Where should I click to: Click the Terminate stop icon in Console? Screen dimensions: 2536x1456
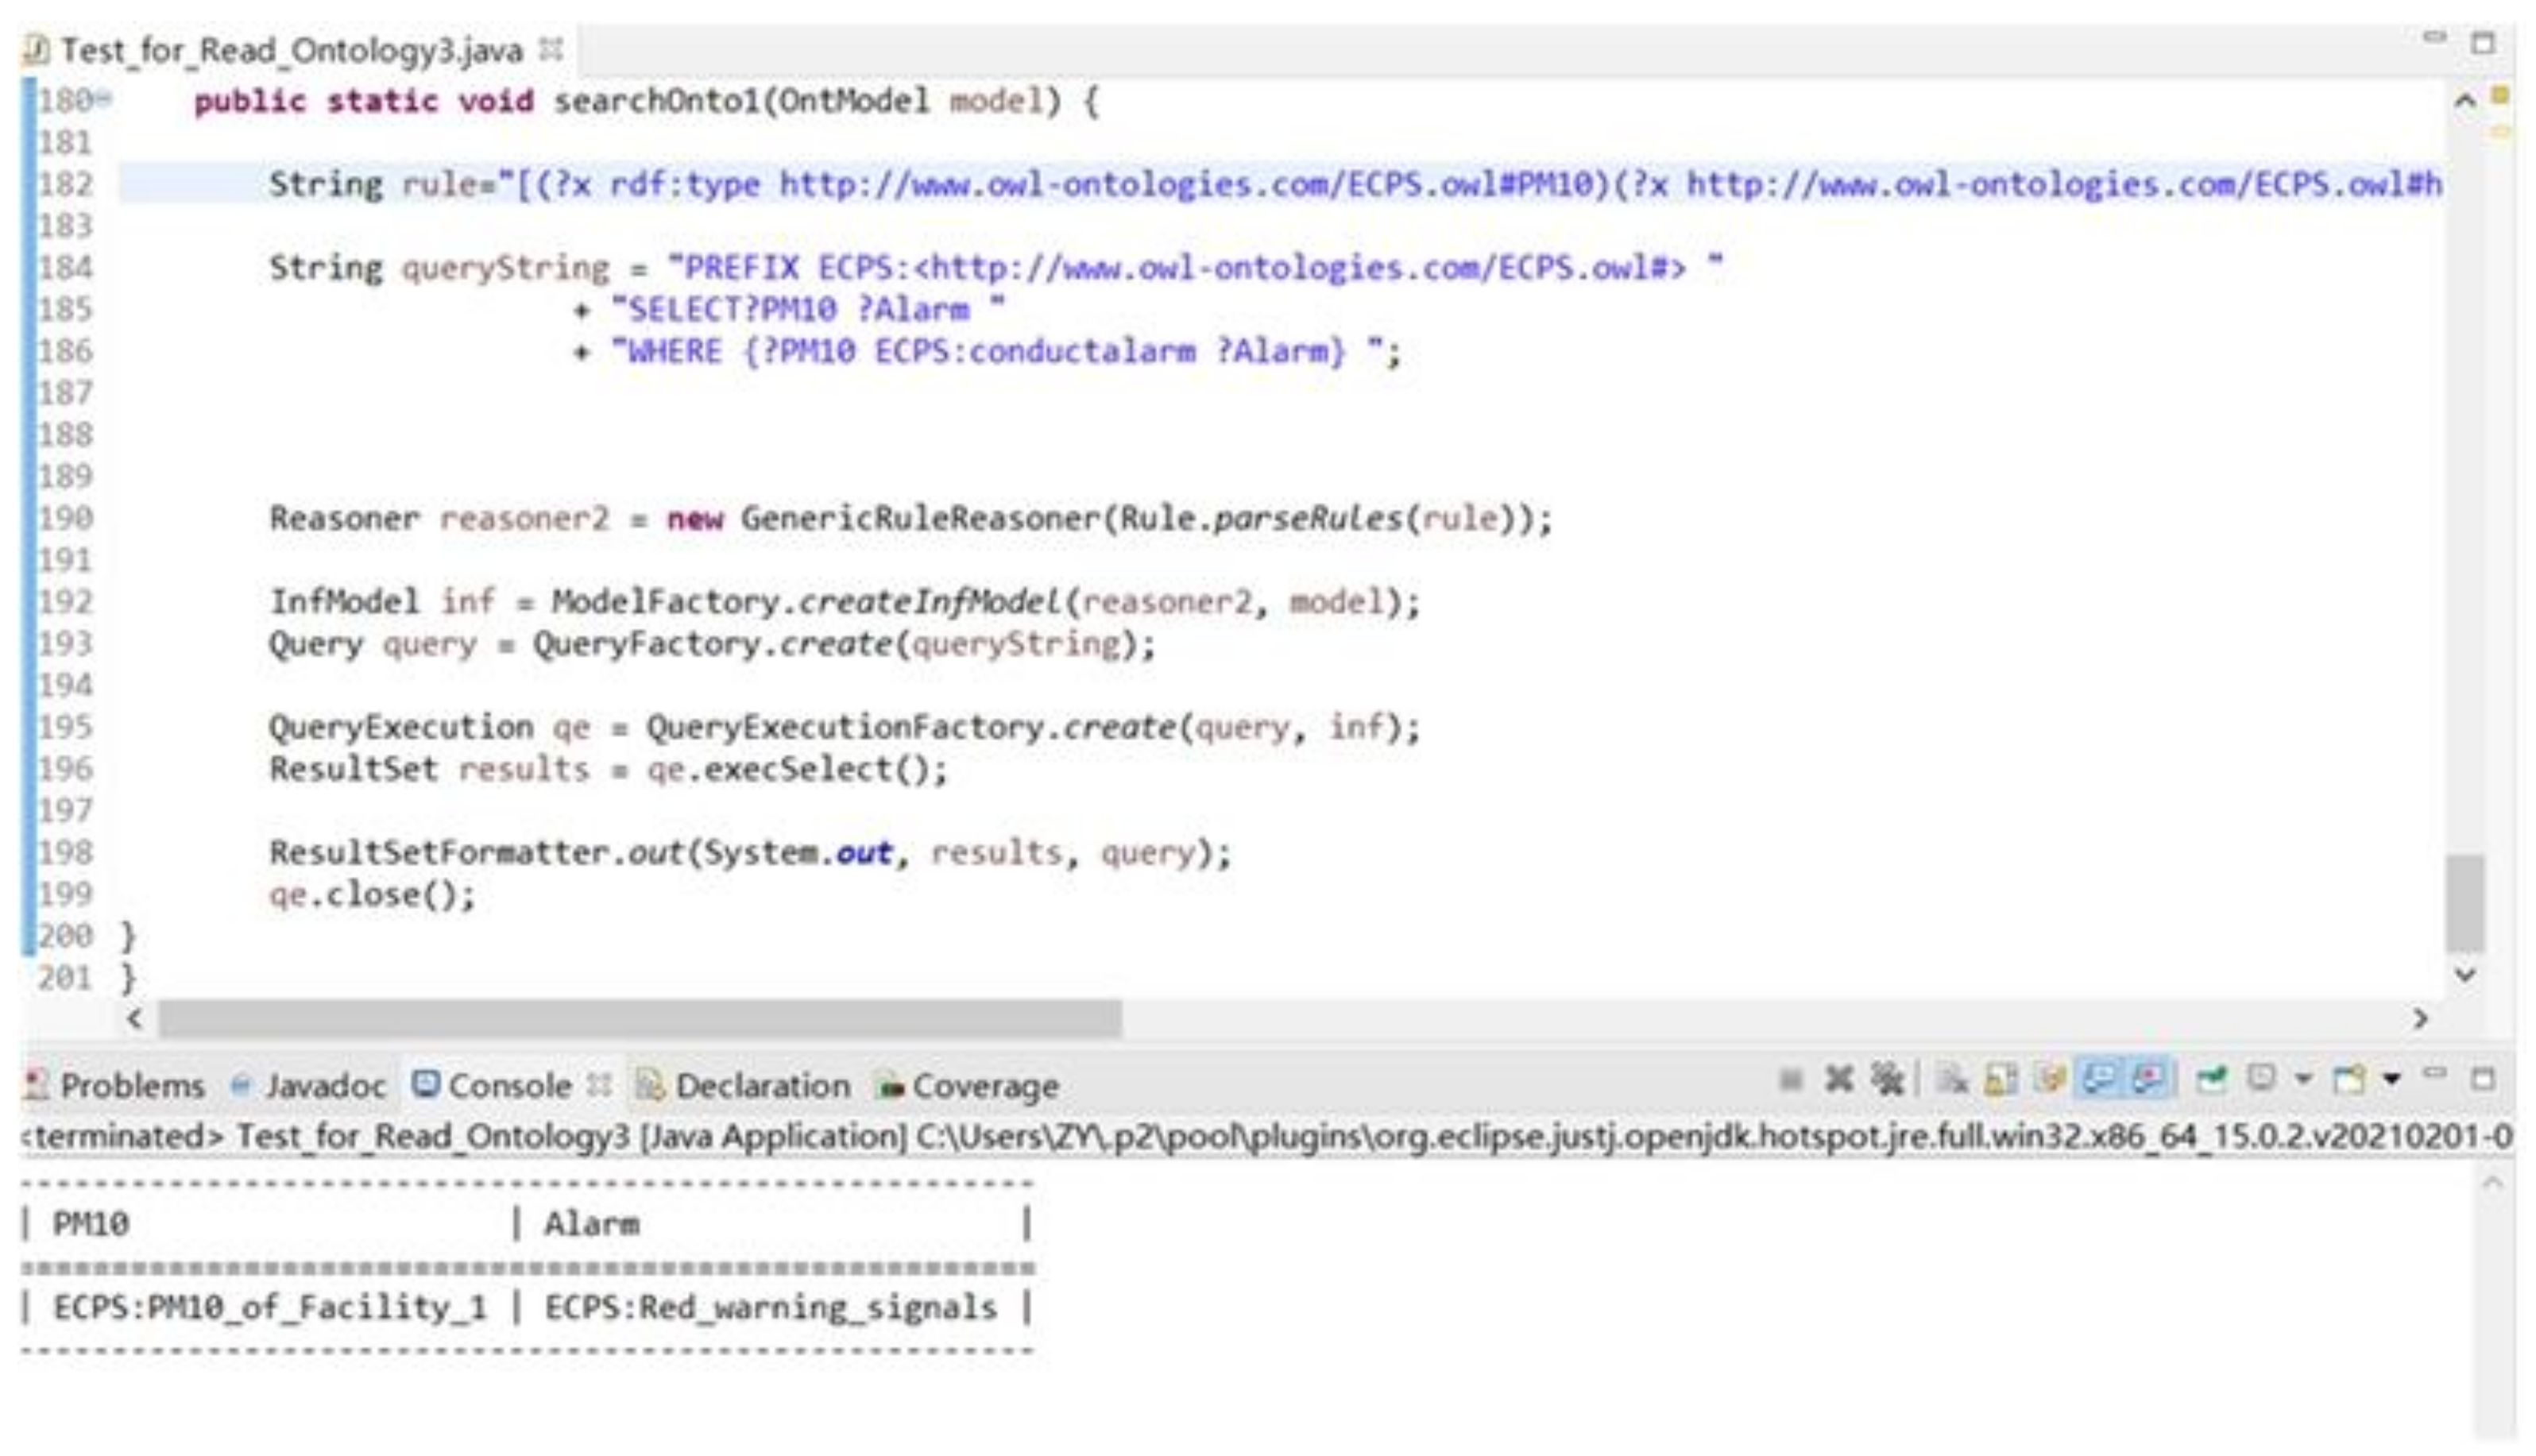point(1791,1080)
